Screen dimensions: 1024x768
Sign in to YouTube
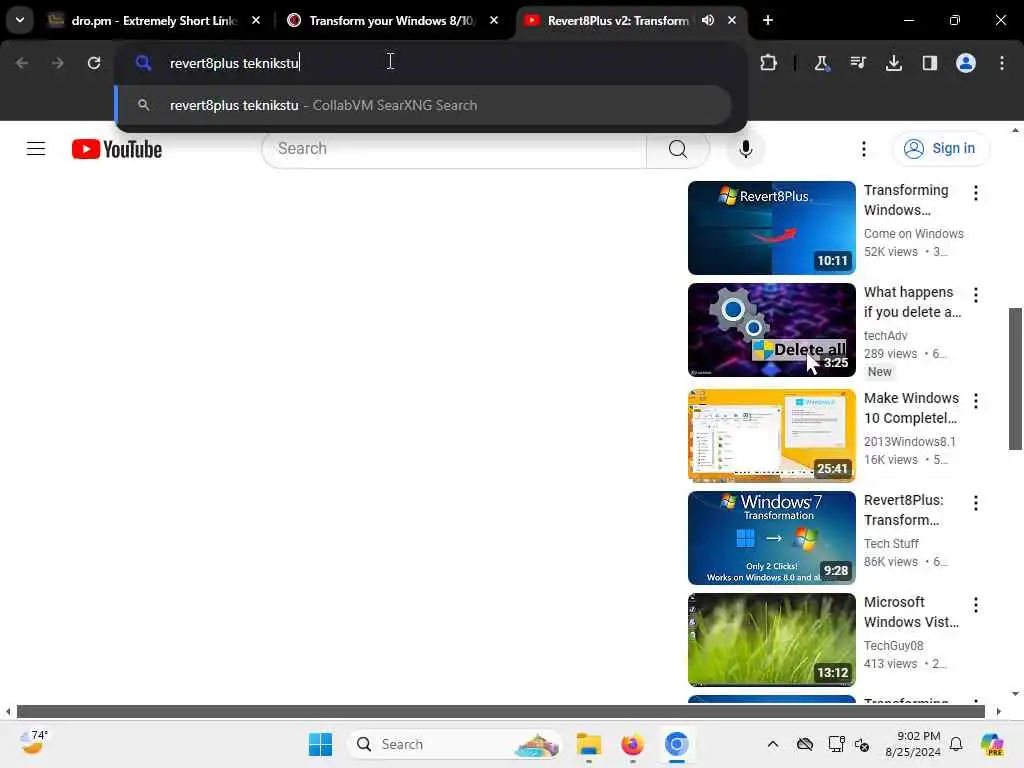941,149
